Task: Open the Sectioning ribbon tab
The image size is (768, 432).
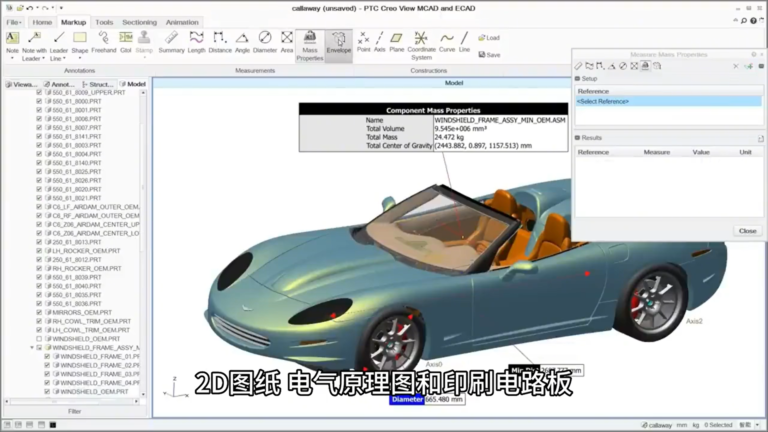Action: point(140,22)
